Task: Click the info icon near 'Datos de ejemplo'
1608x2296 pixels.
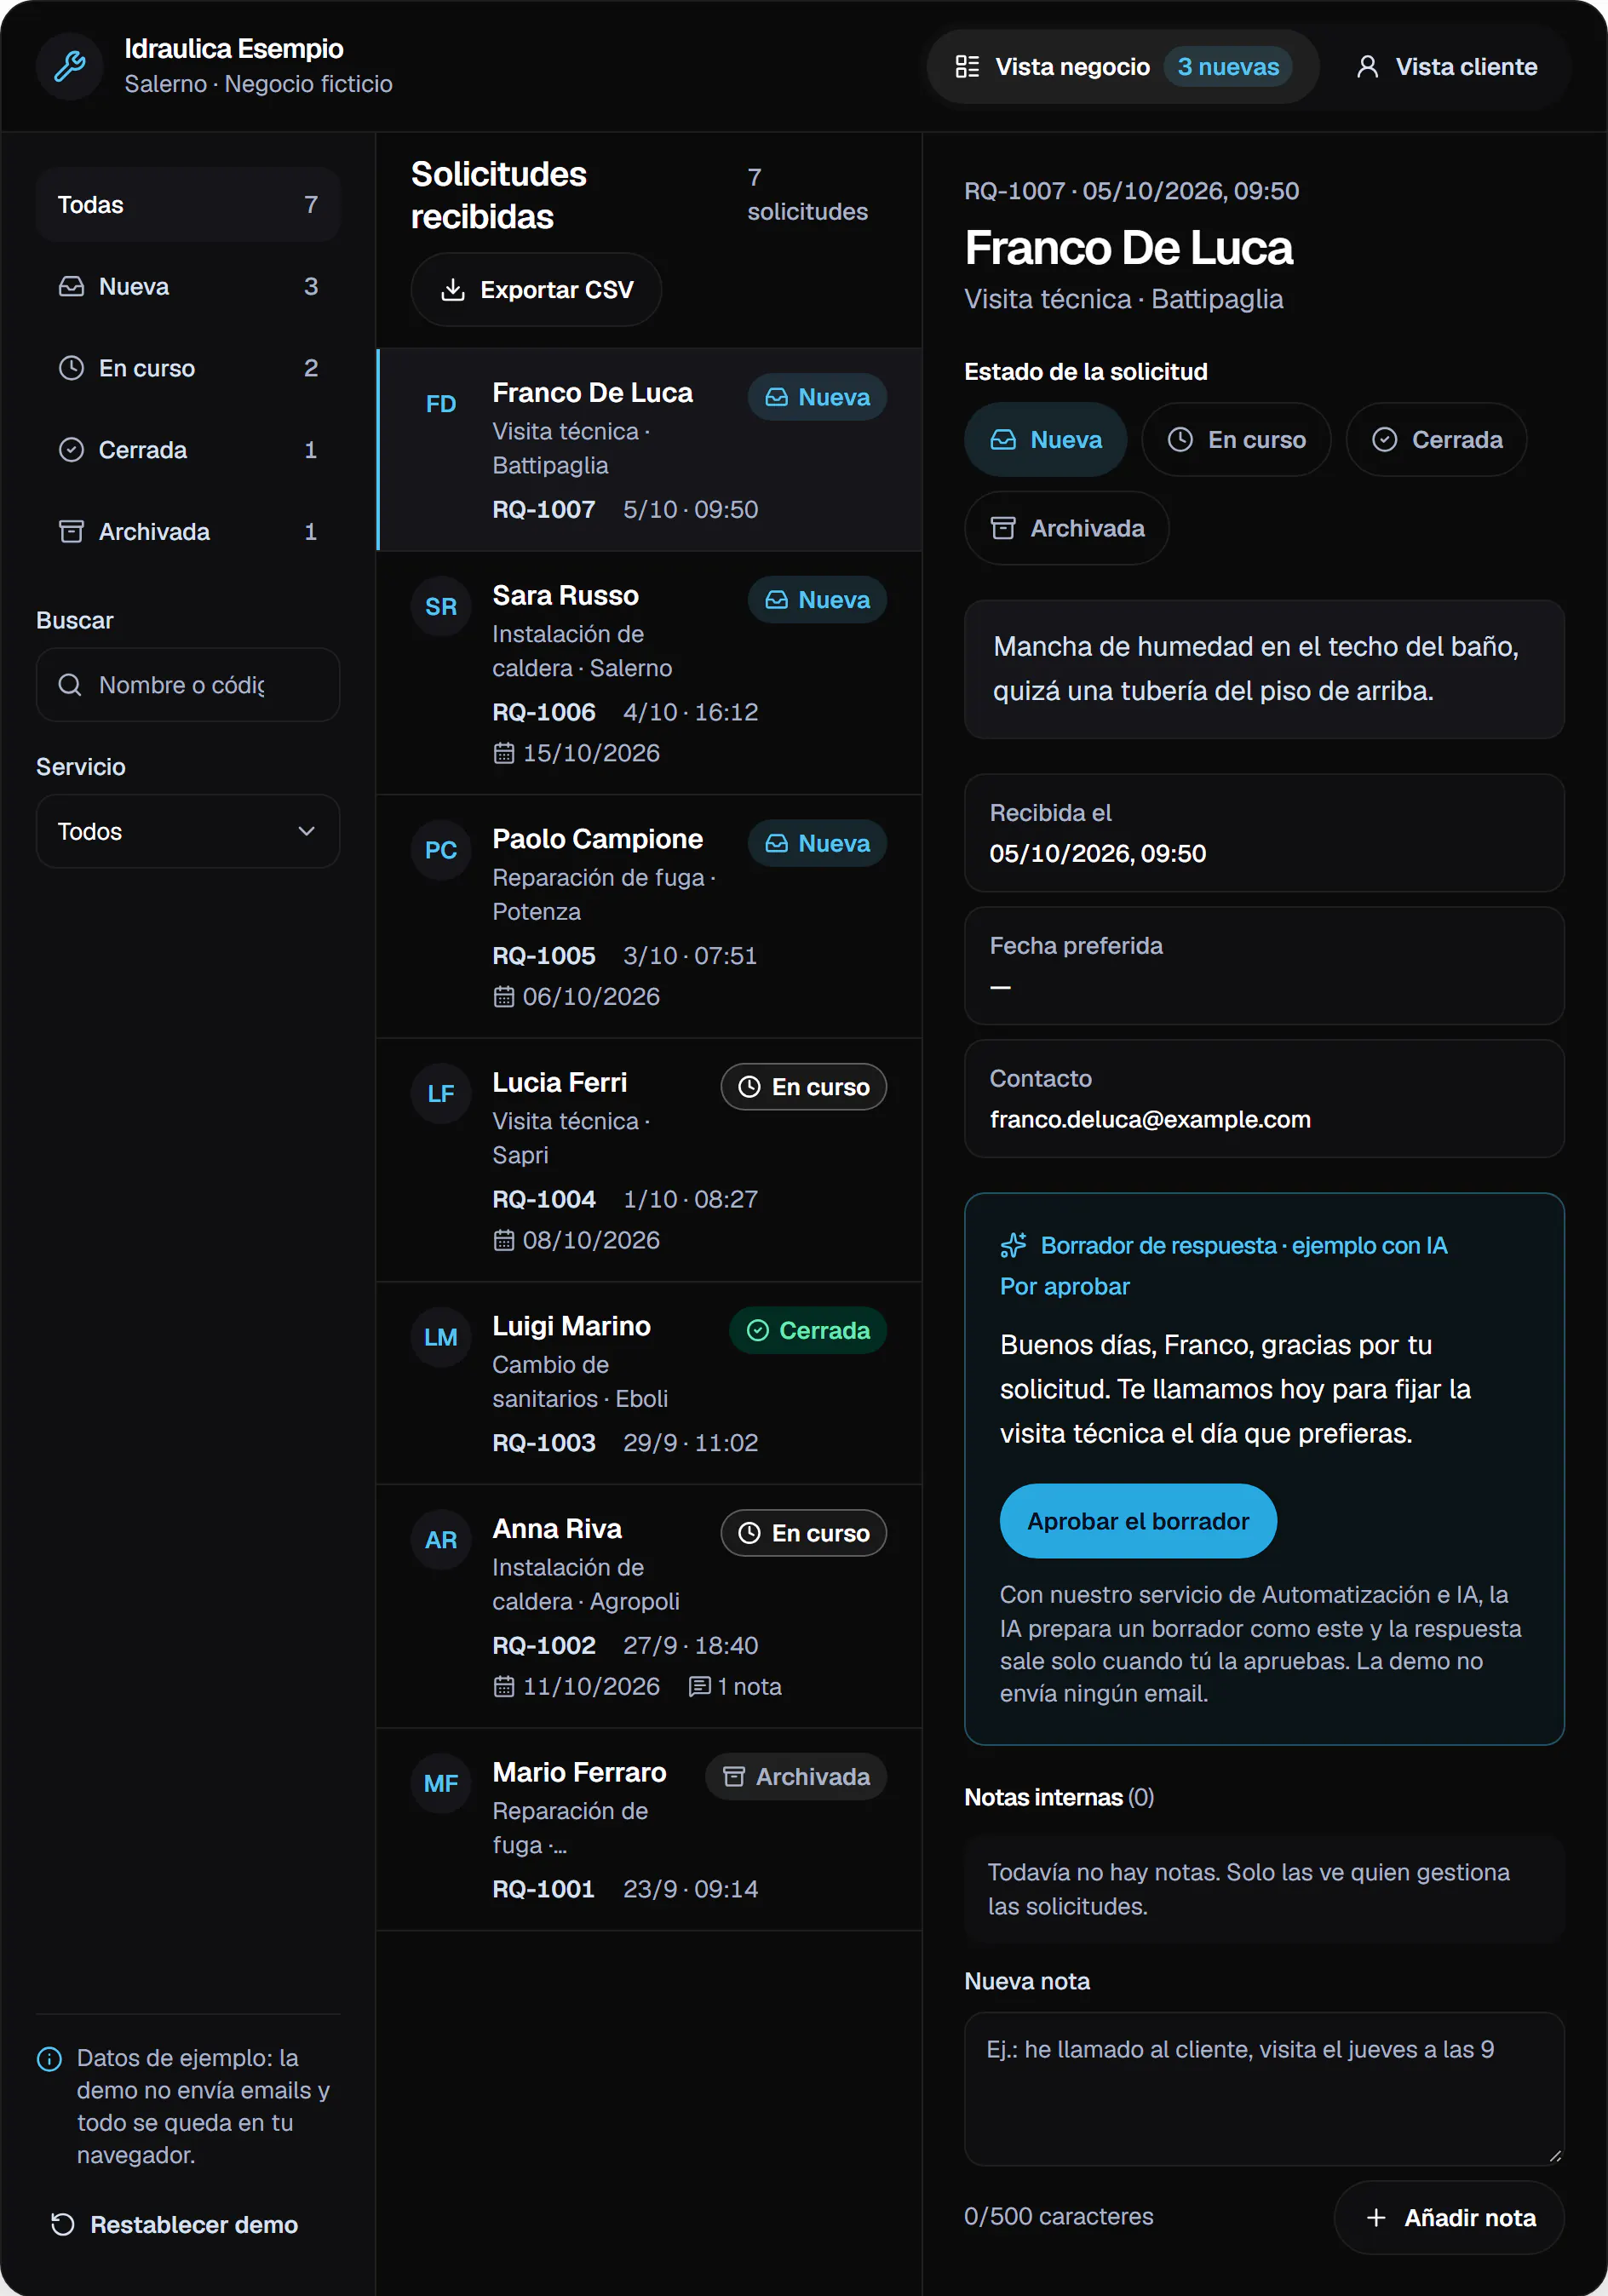Action: pos(49,2059)
